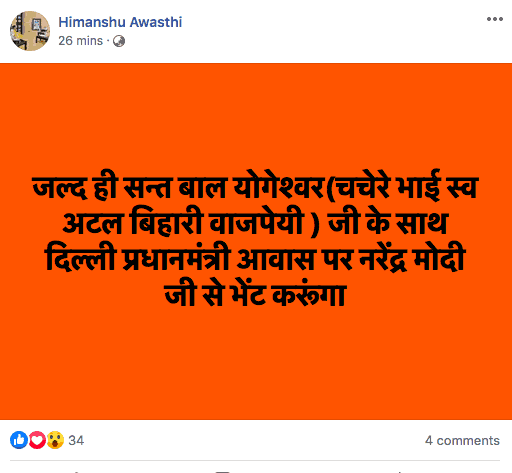Open the reaction count 34 list
512x473 pixels.
[x=76, y=441]
